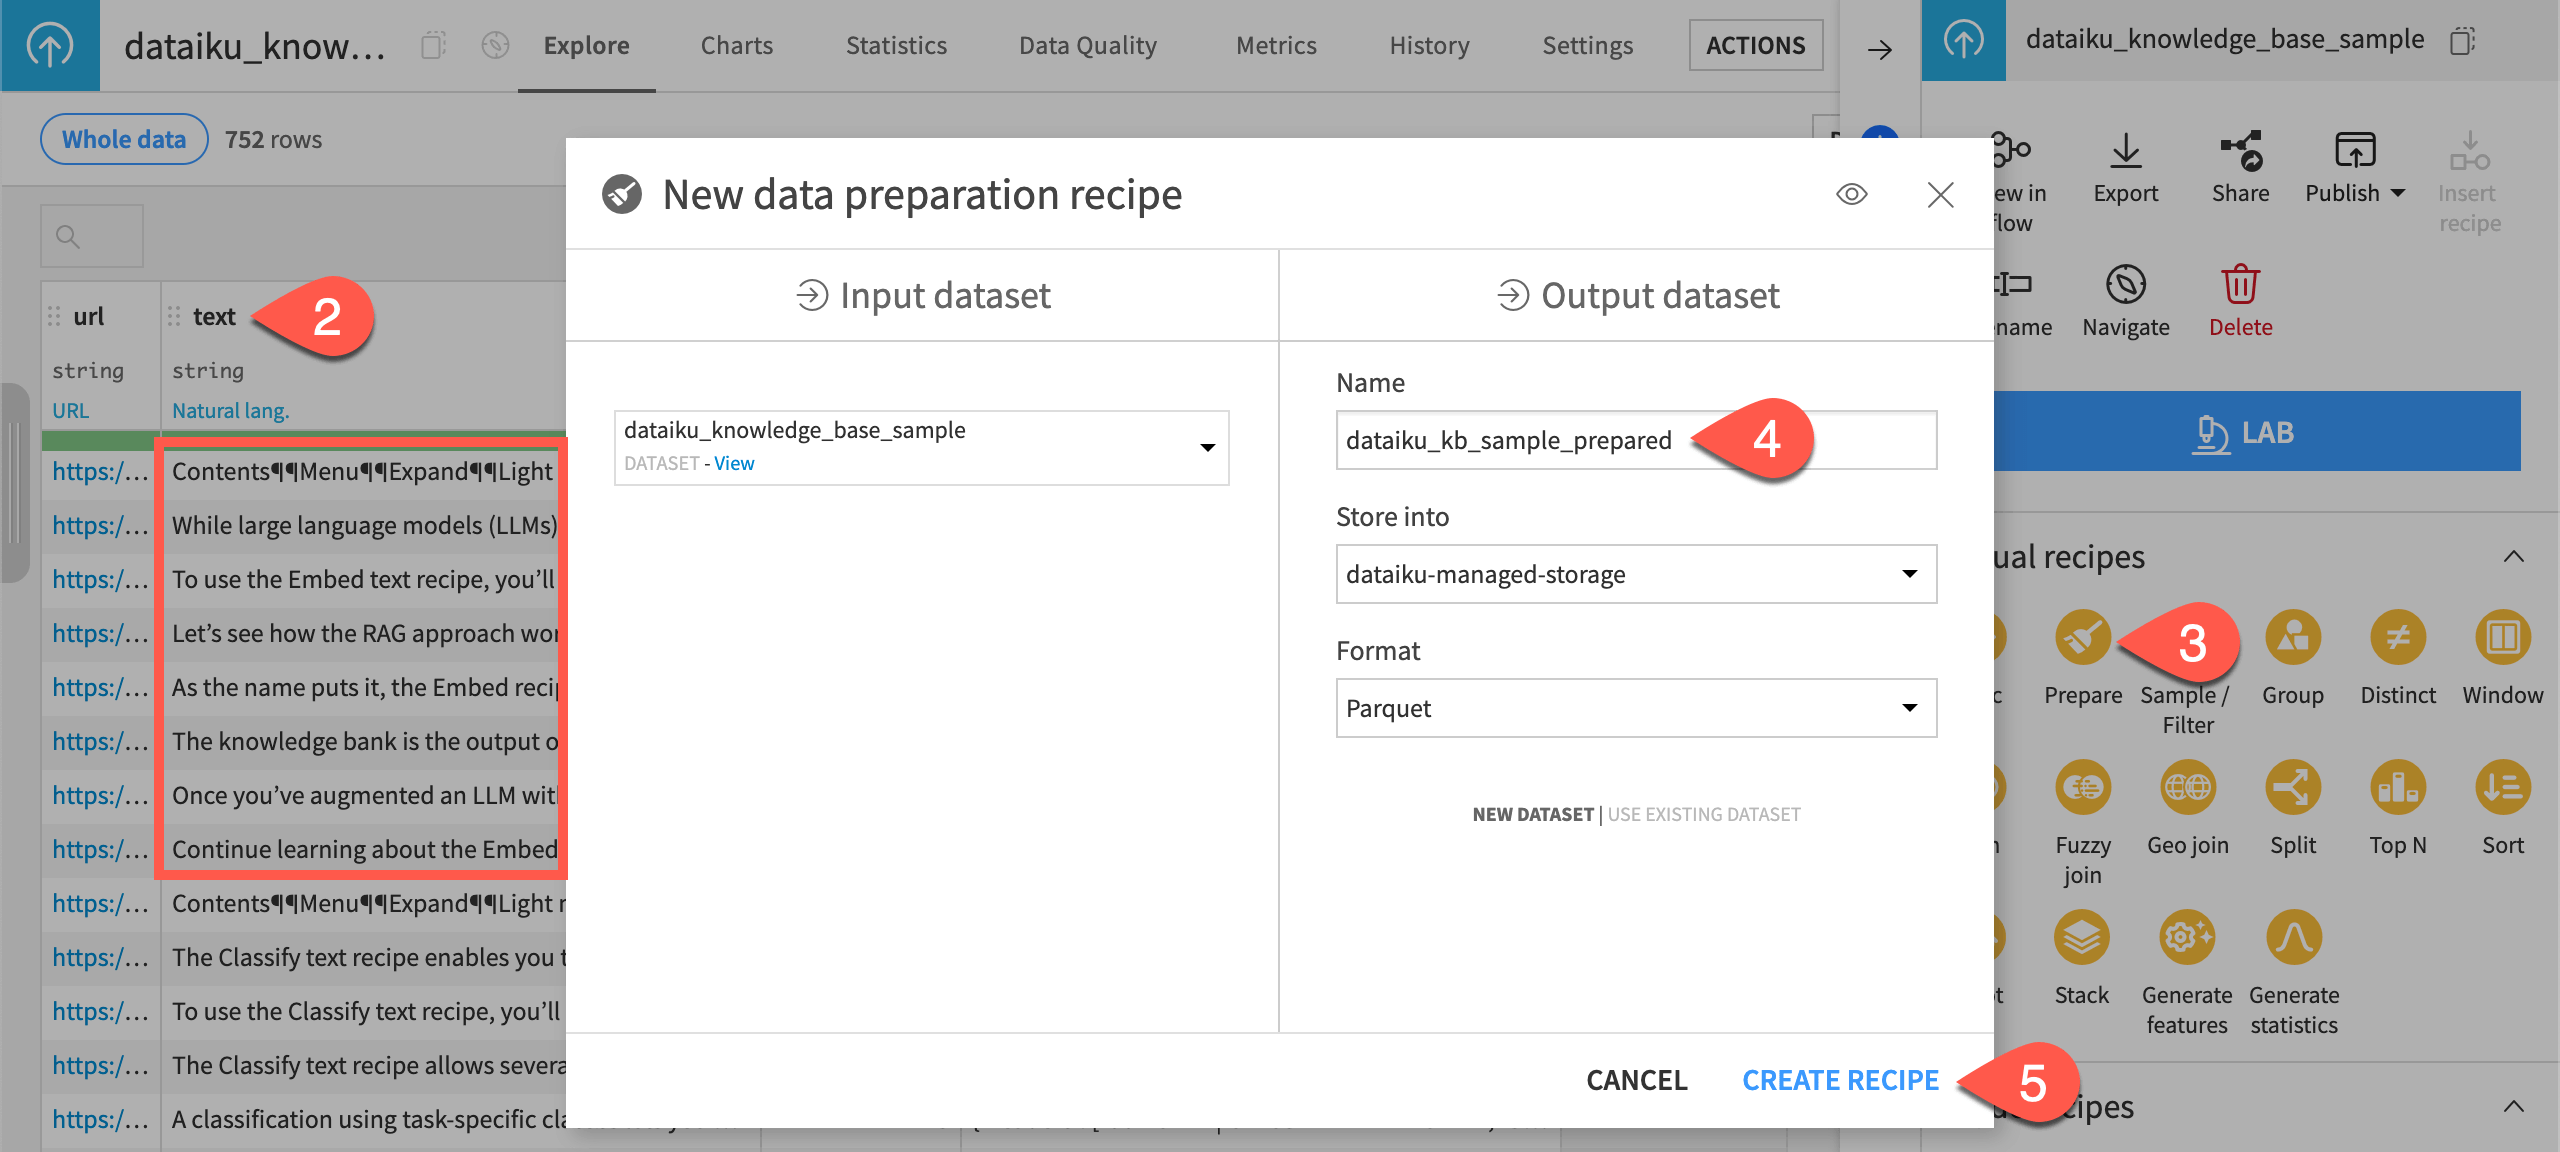Switch to the Charts tab
Screen dimensions: 2560x1152
[737, 45]
